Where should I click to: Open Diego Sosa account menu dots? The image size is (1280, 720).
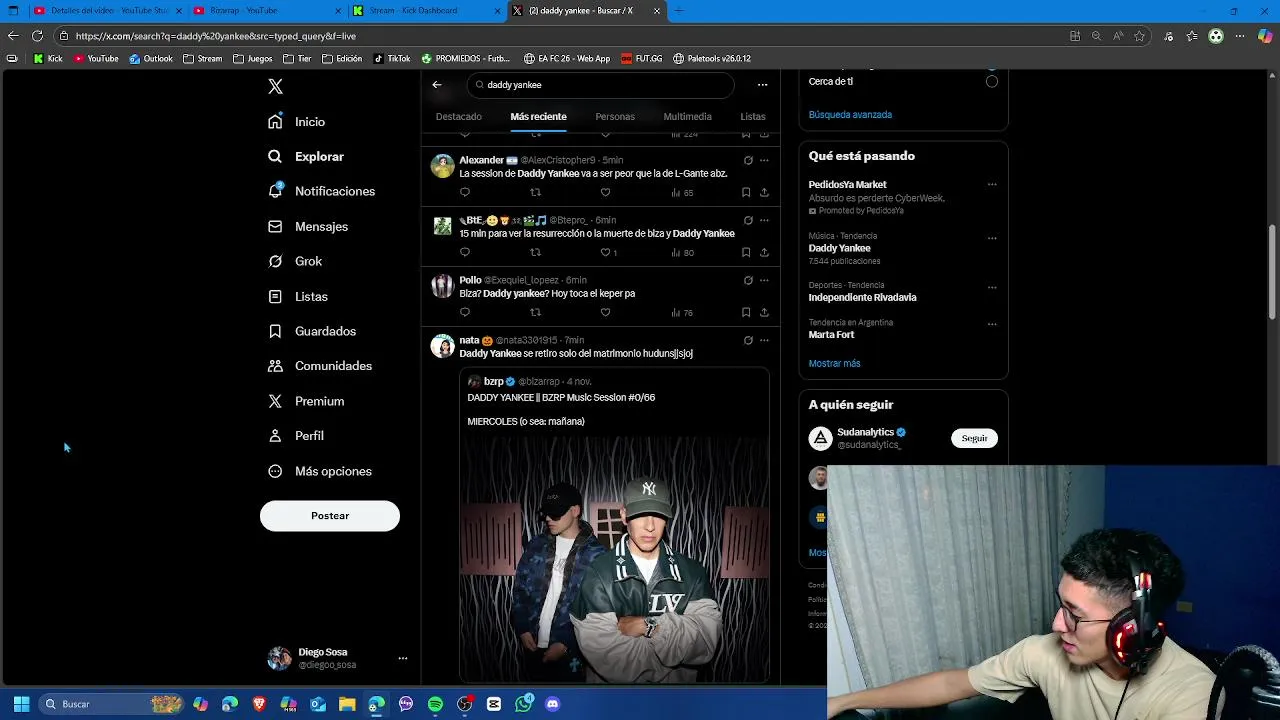403,658
